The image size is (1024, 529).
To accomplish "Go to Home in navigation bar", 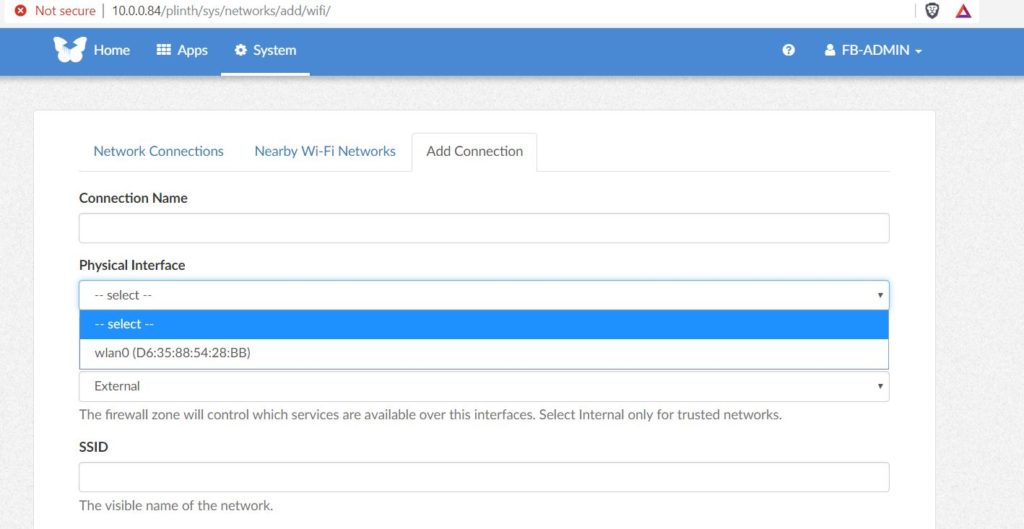I will click(112, 50).
